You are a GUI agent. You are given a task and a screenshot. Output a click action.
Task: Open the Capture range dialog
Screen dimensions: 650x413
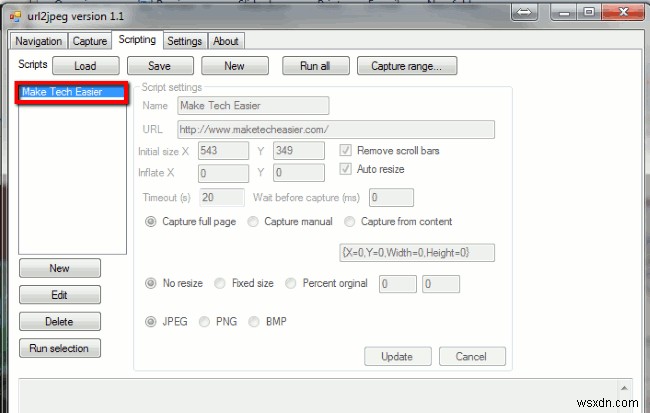[x=407, y=66]
